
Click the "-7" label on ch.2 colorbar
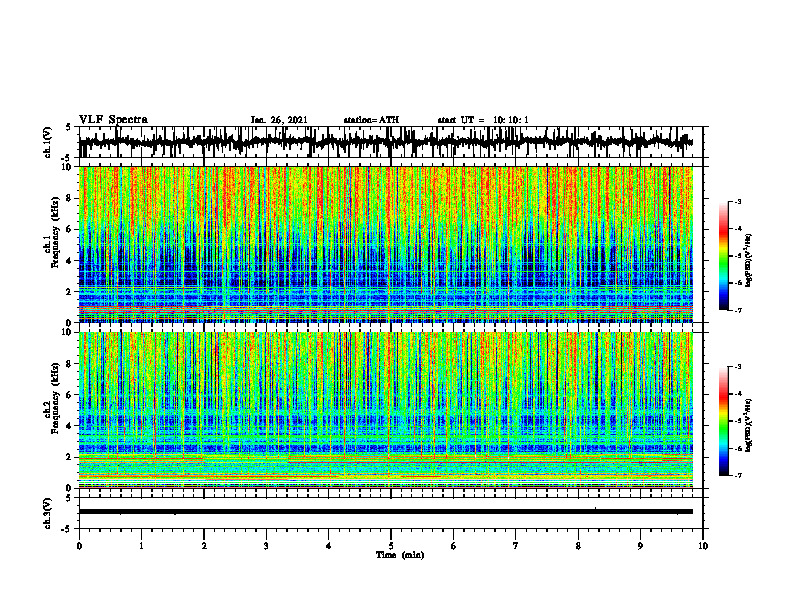[x=738, y=475]
